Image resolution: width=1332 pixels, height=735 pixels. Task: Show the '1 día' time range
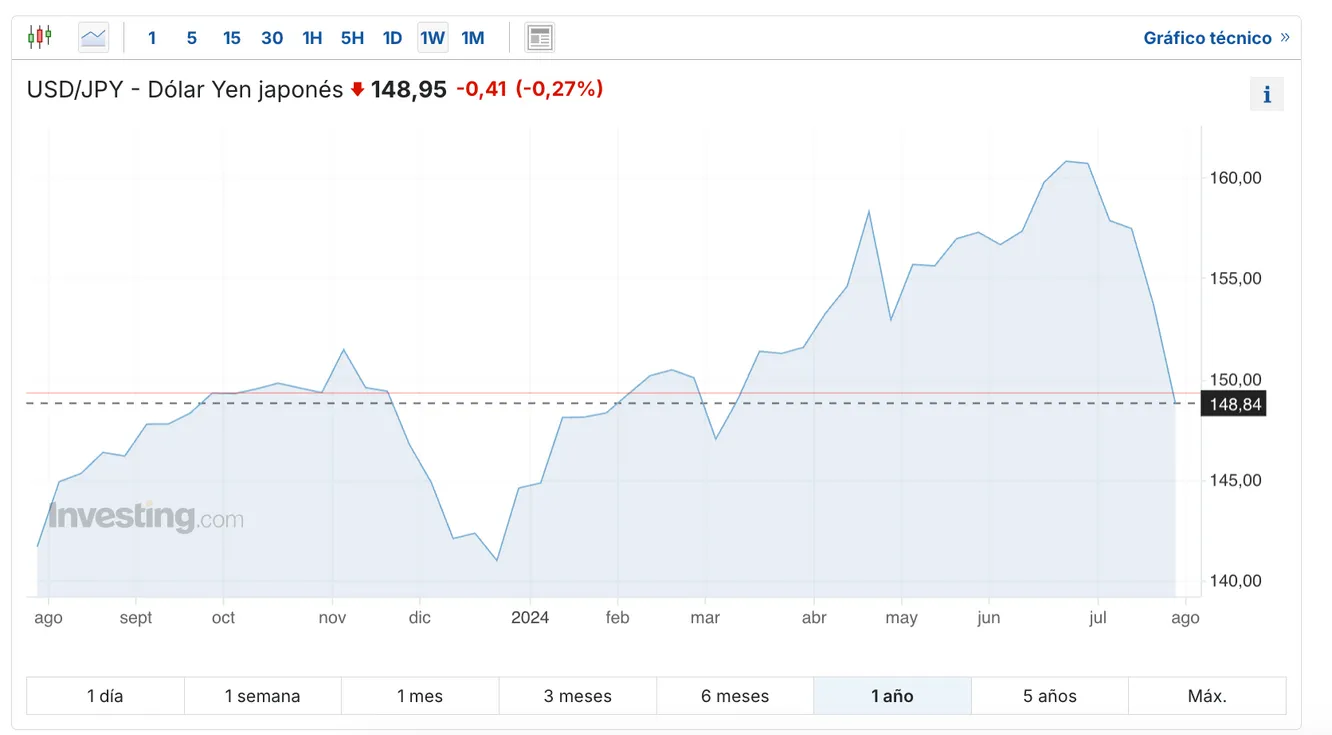point(105,696)
